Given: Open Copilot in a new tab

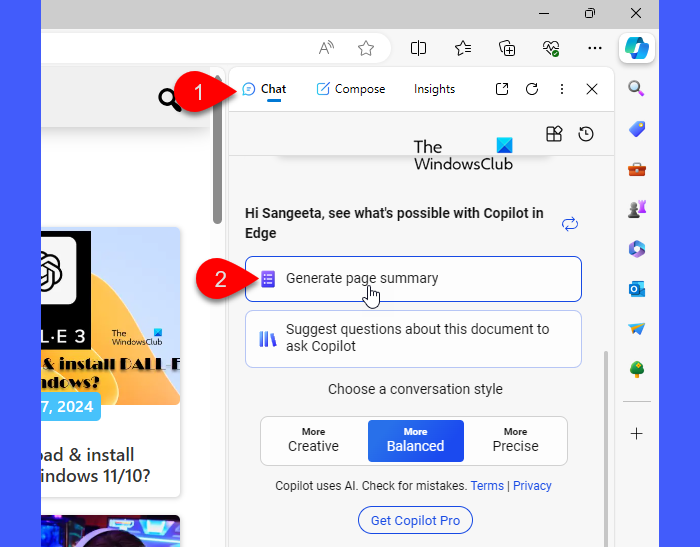Looking at the screenshot, I should [502, 89].
